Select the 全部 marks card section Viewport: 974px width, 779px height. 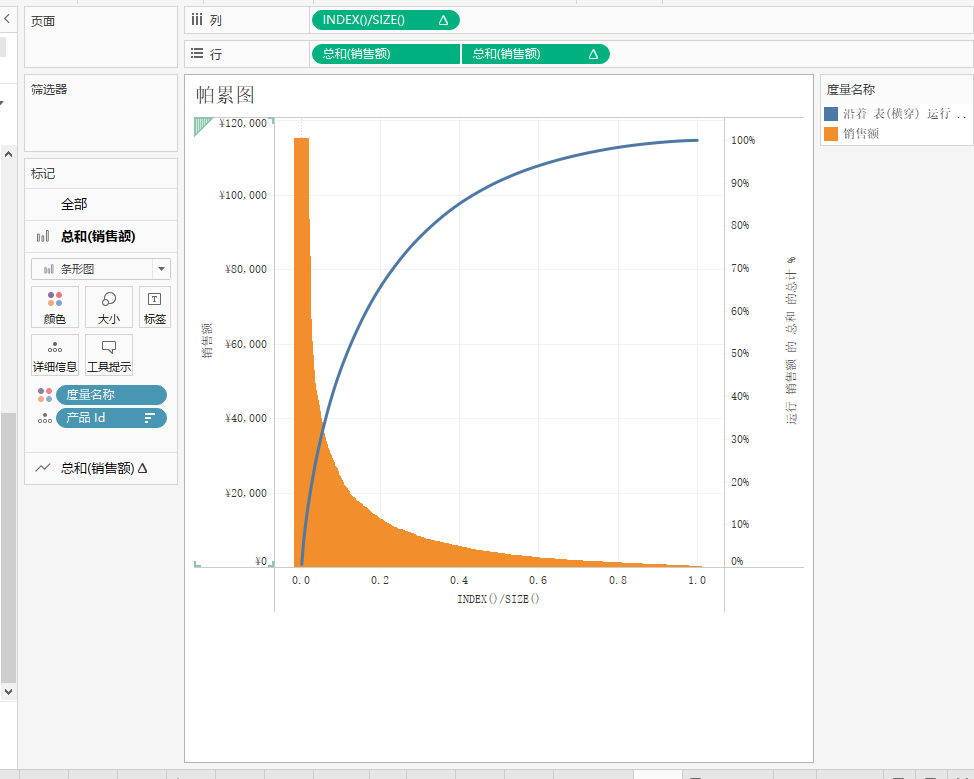(101, 204)
